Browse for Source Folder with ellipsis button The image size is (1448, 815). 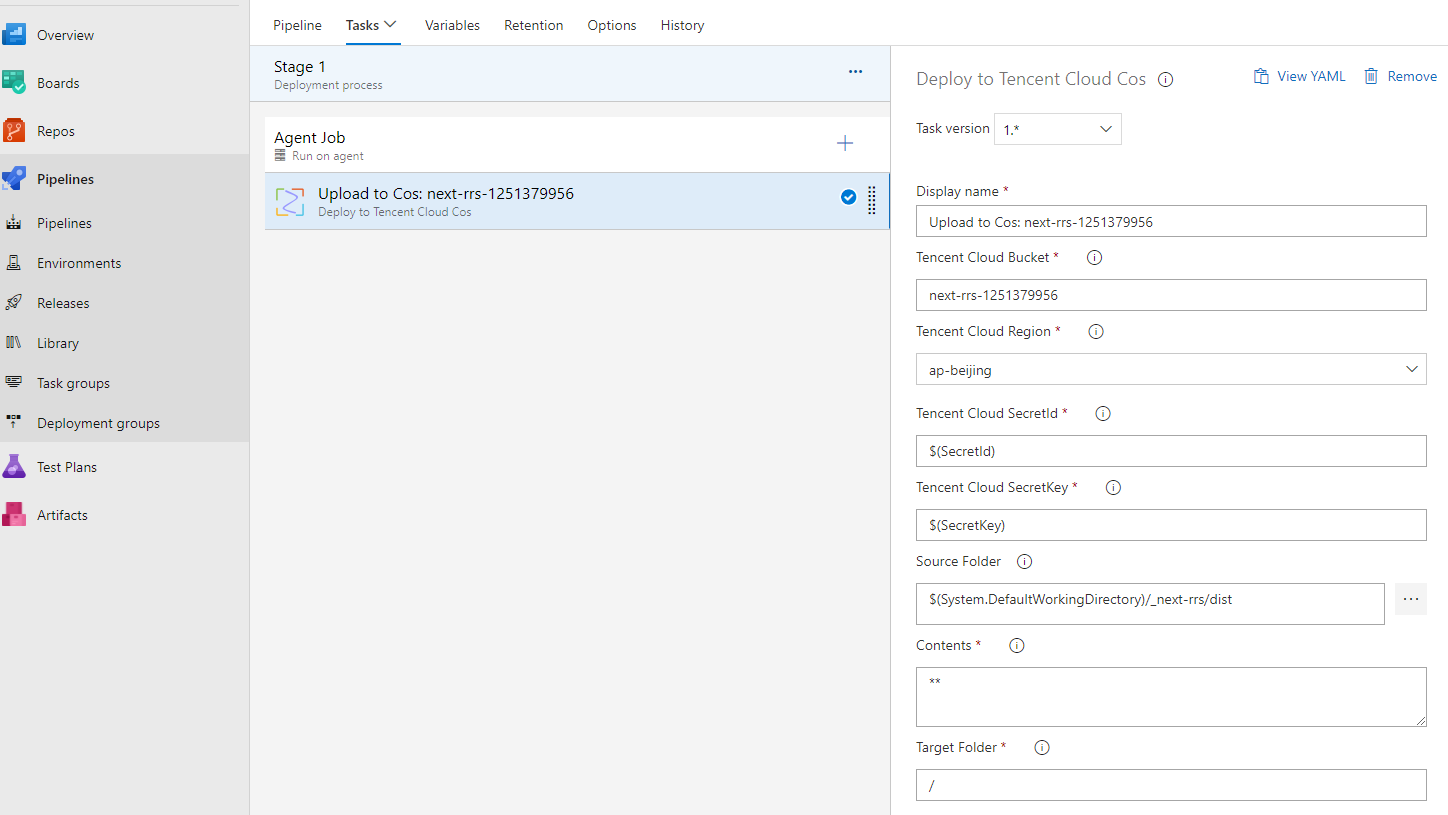click(1411, 599)
